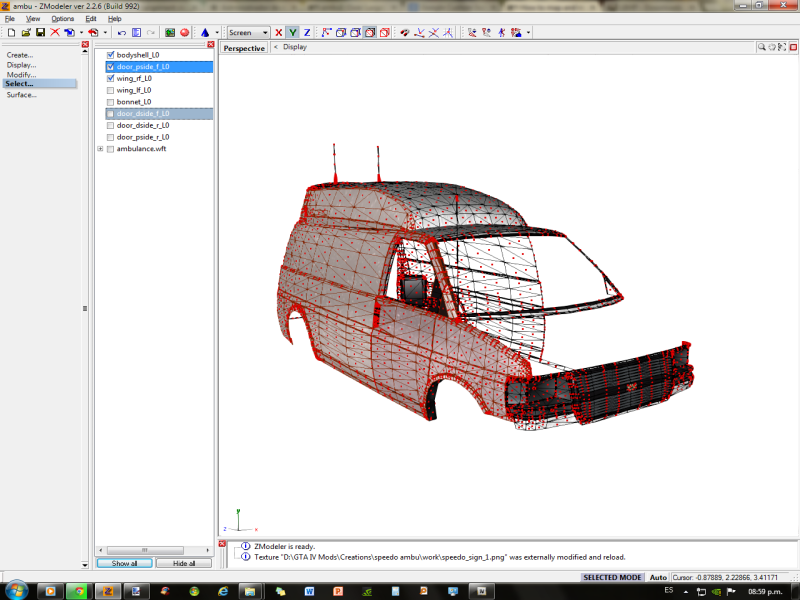Check the wing_lf_L0 object checkbox
800x600 pixels.
pyautogui.click(x=110, y=90)
